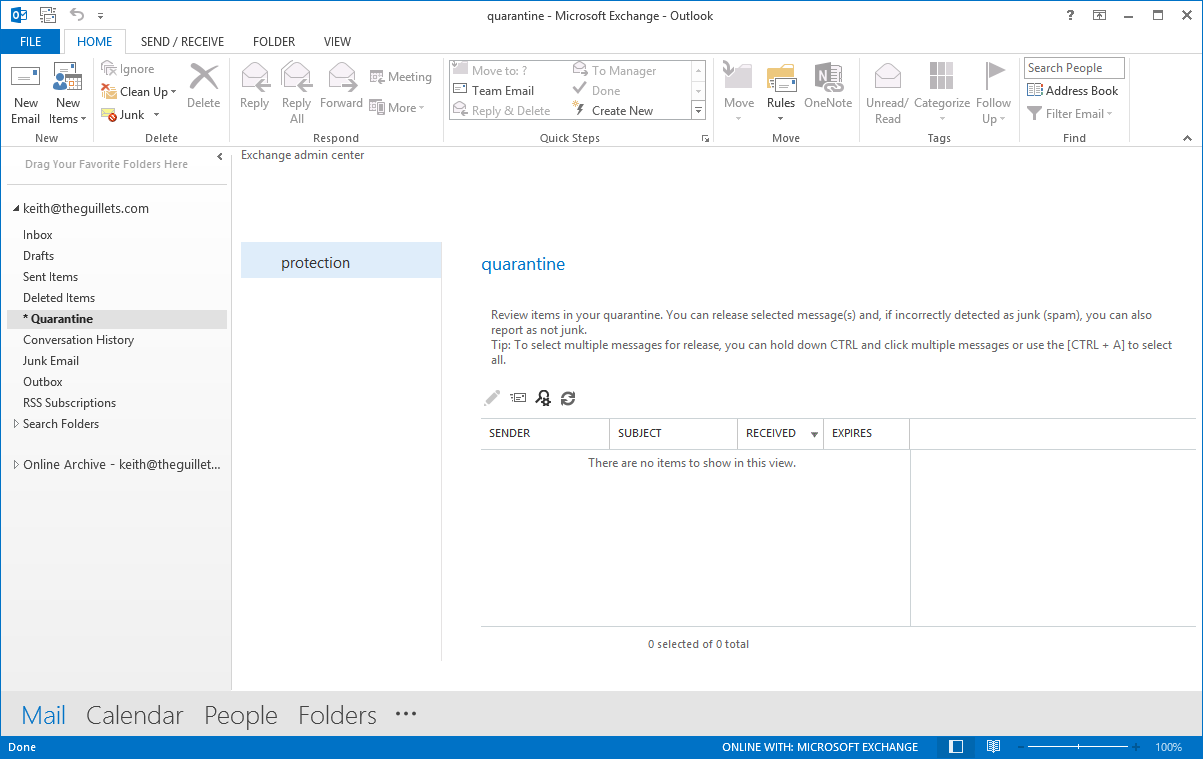
Task: Toggle Reading pane view in status bar
Action: coord(955,746)
